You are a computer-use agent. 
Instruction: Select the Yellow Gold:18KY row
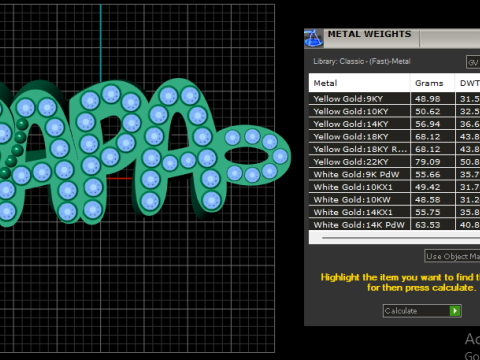click(394, 137)
